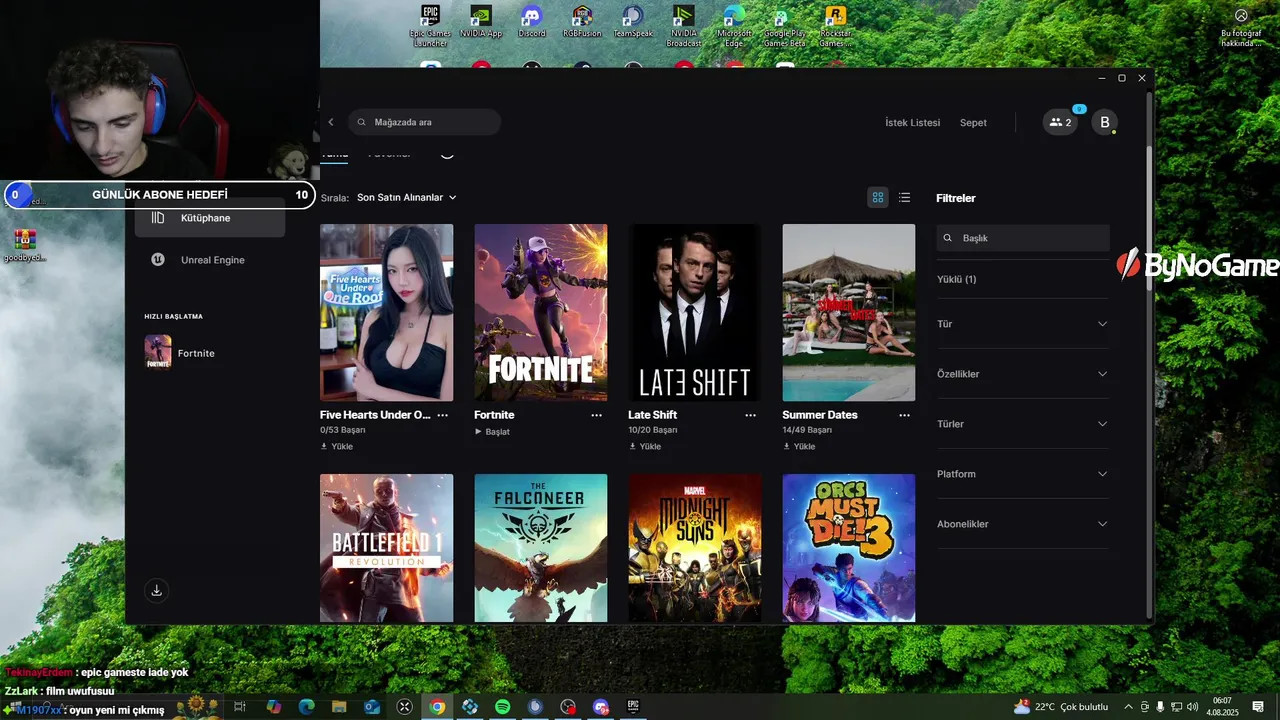Open the Summer Dates options menu
Viewport: 1280px width, 720px height.
[905, 415]
